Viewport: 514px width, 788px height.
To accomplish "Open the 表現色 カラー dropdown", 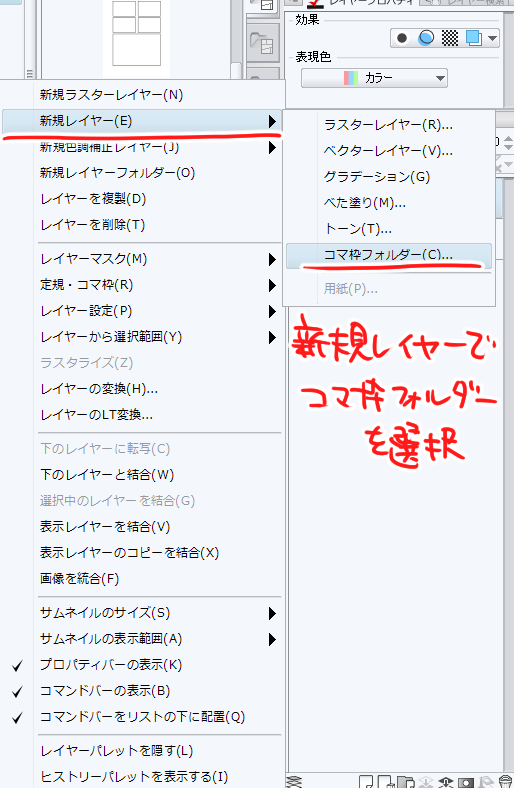I will tap(374, 78).
